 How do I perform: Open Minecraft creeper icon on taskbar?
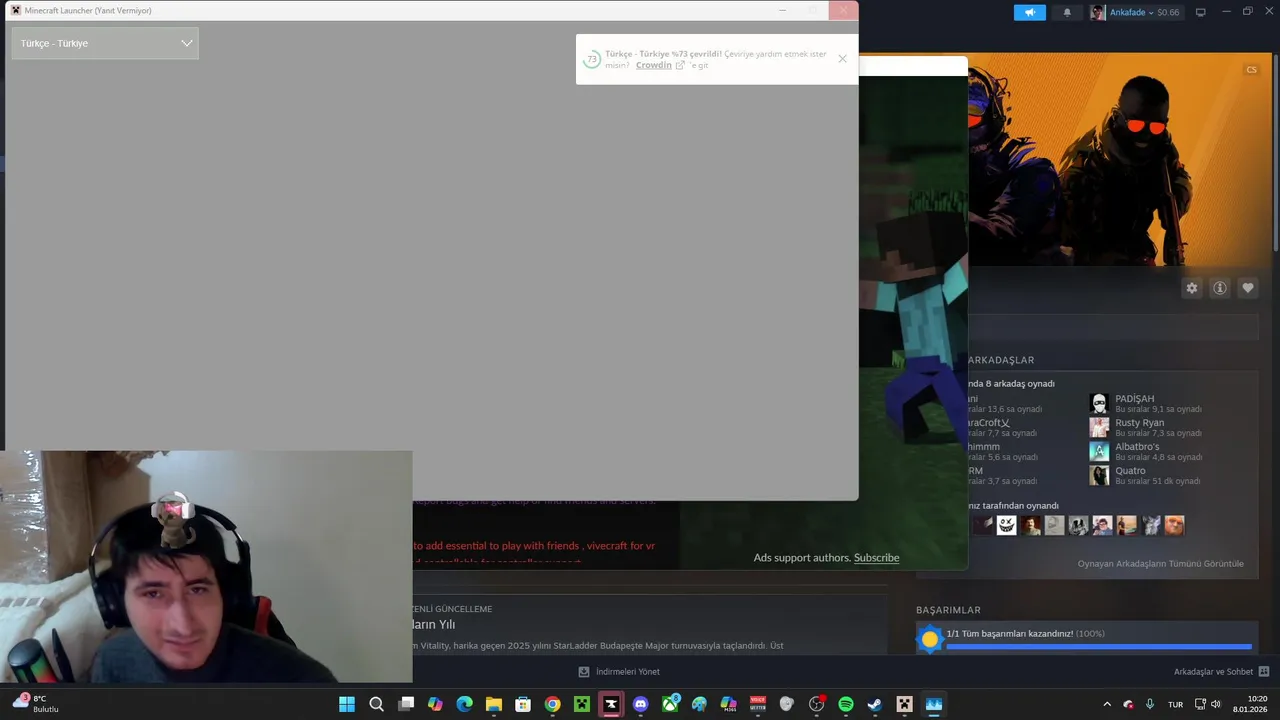coord(581,704)
